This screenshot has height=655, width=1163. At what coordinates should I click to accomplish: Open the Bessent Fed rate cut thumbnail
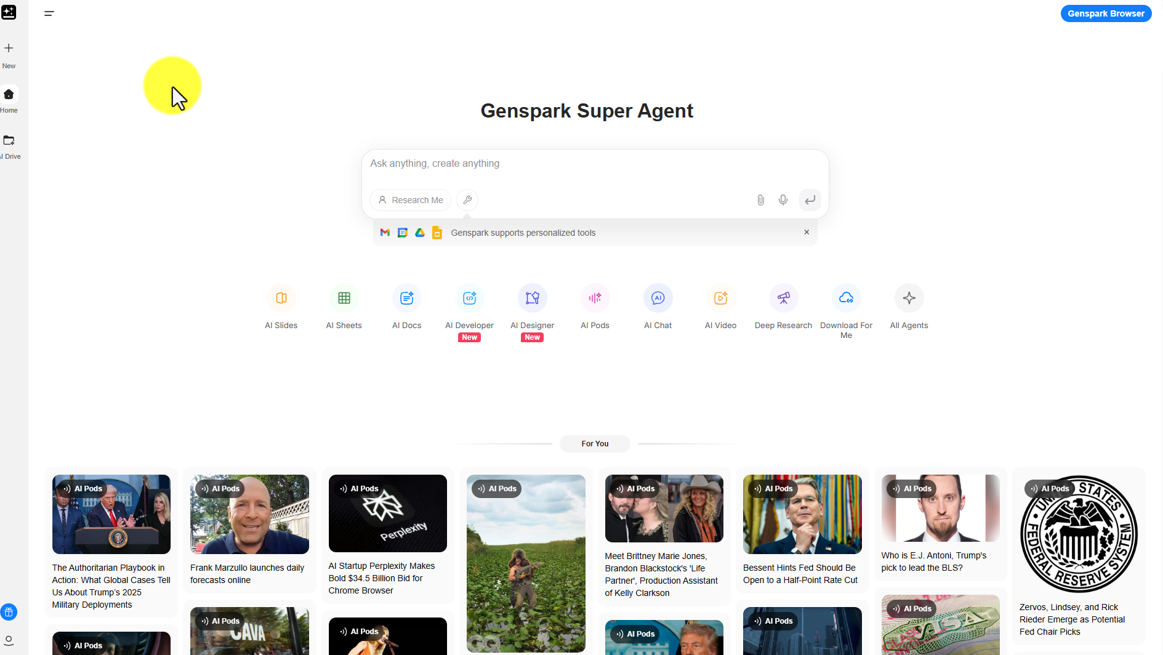803,514
